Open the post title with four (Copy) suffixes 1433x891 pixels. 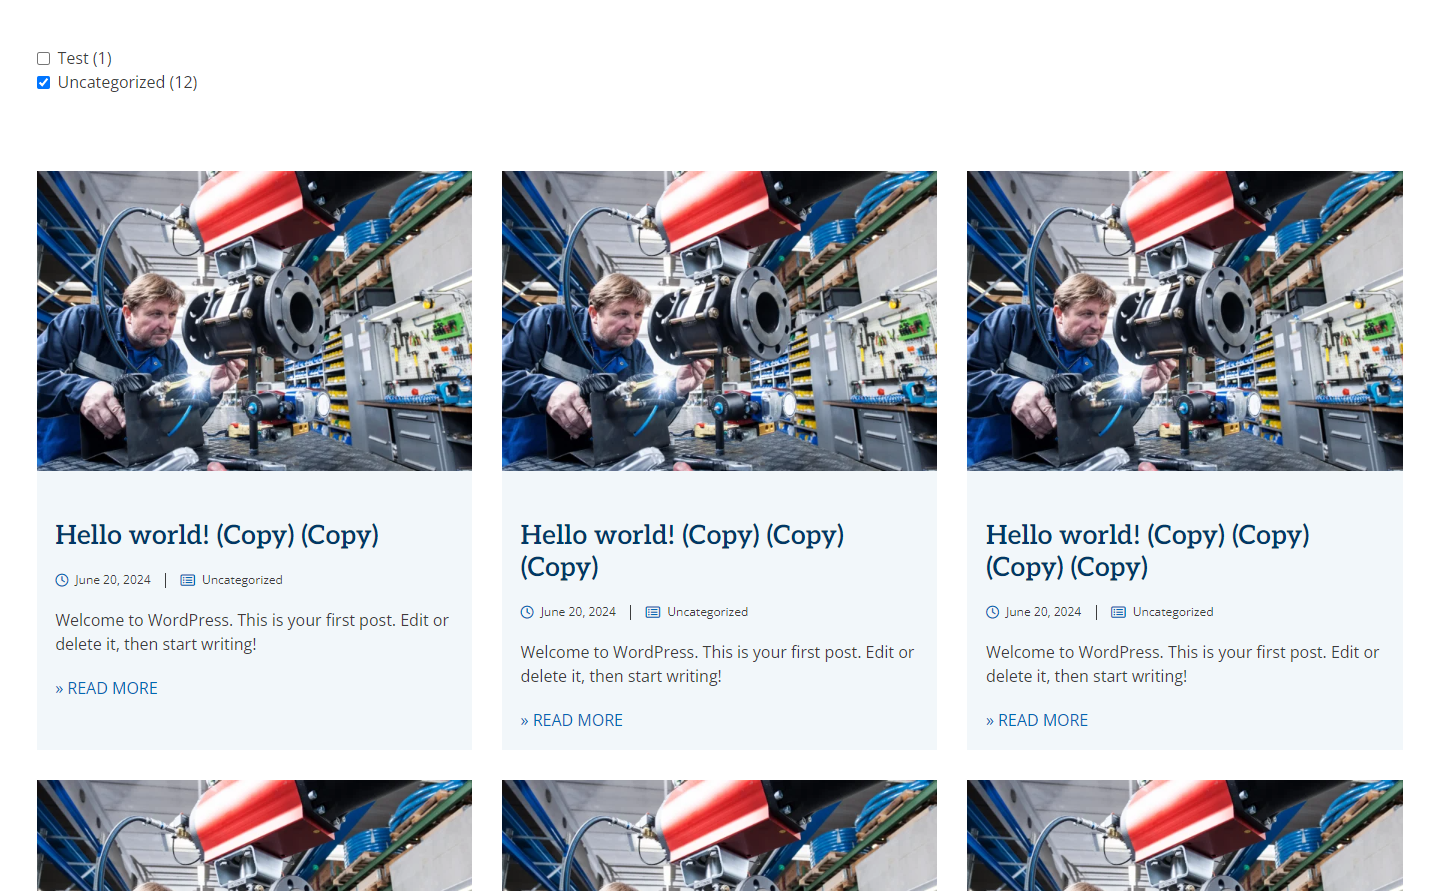click(1148, 551)
